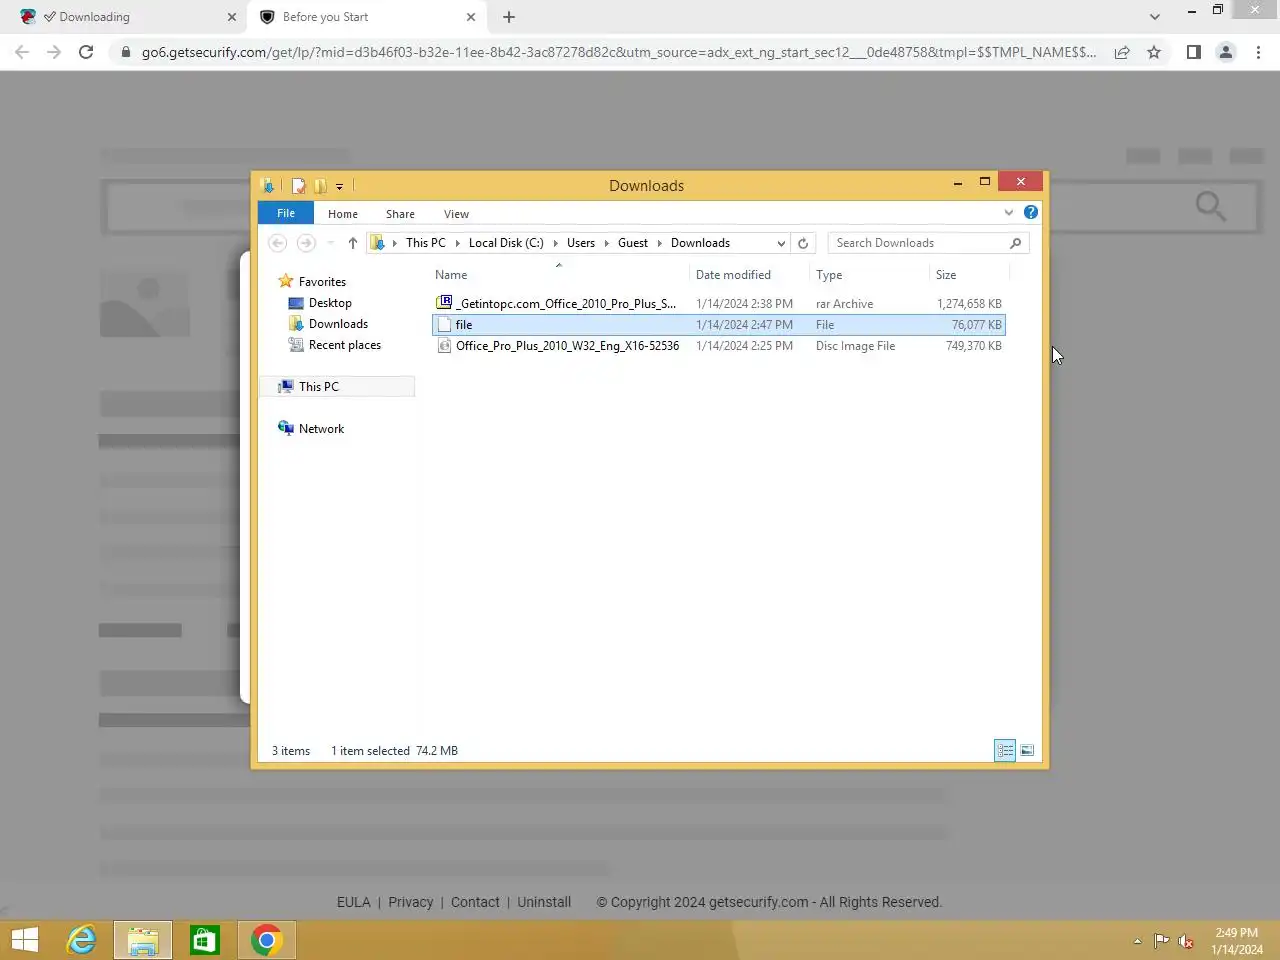Open Windows Start button
This screenshot has width=1280, height=960.
point(25,940)
